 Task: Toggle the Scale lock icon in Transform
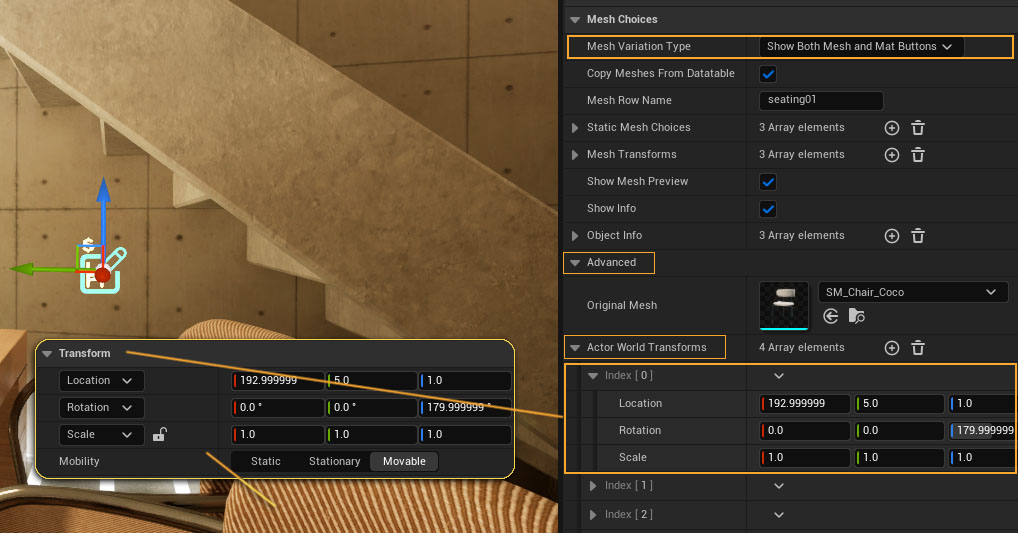coord(159,435)
